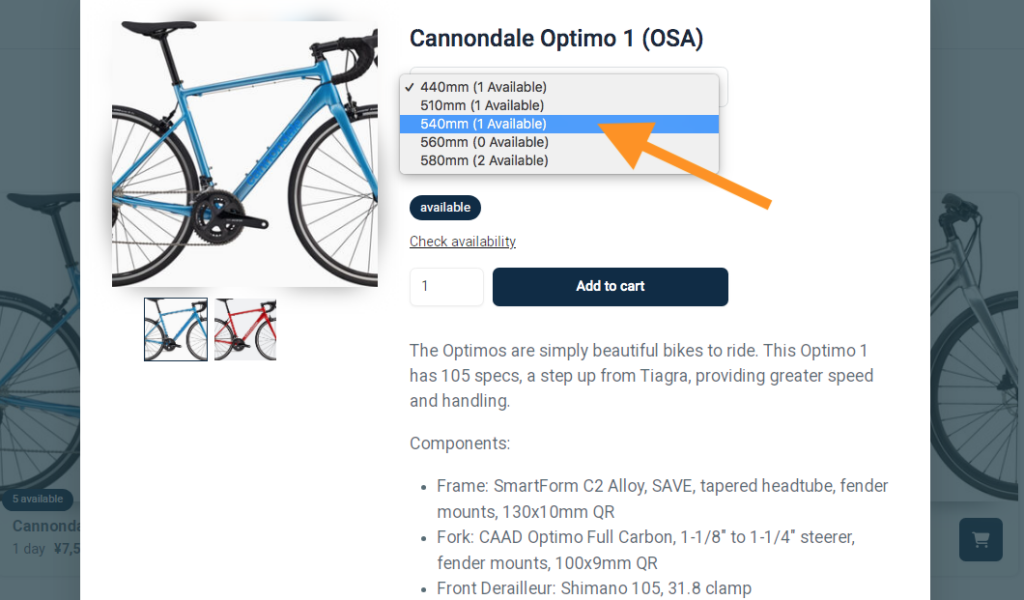Show the blue bike thumbnail image
The height and width of the screenshot is (600, 1024).
176,329
